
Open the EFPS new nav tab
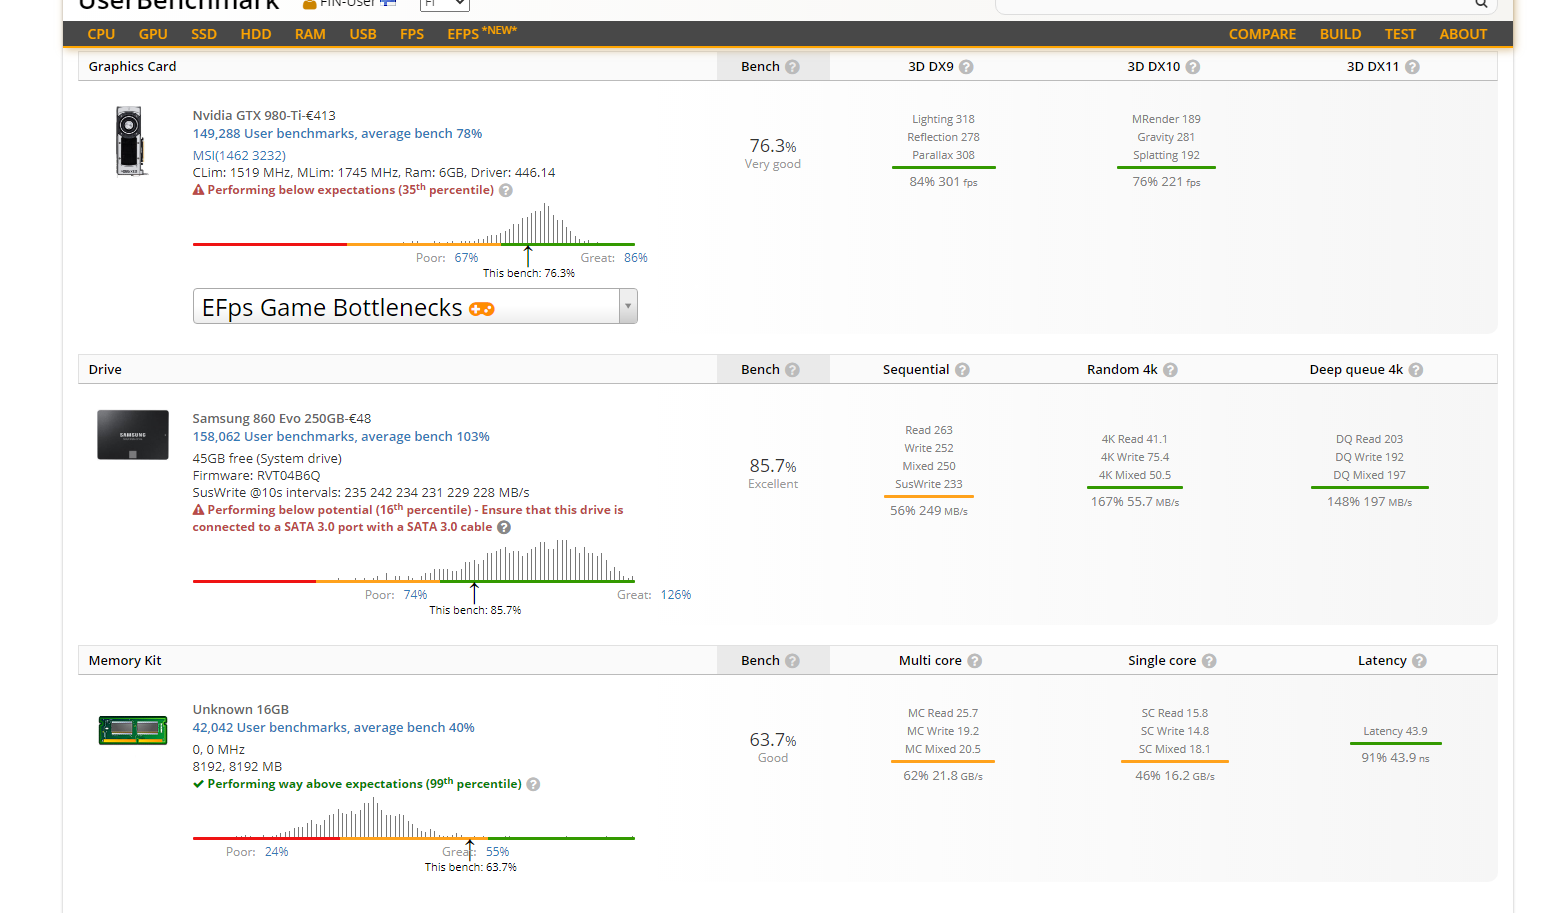[482, 33]
